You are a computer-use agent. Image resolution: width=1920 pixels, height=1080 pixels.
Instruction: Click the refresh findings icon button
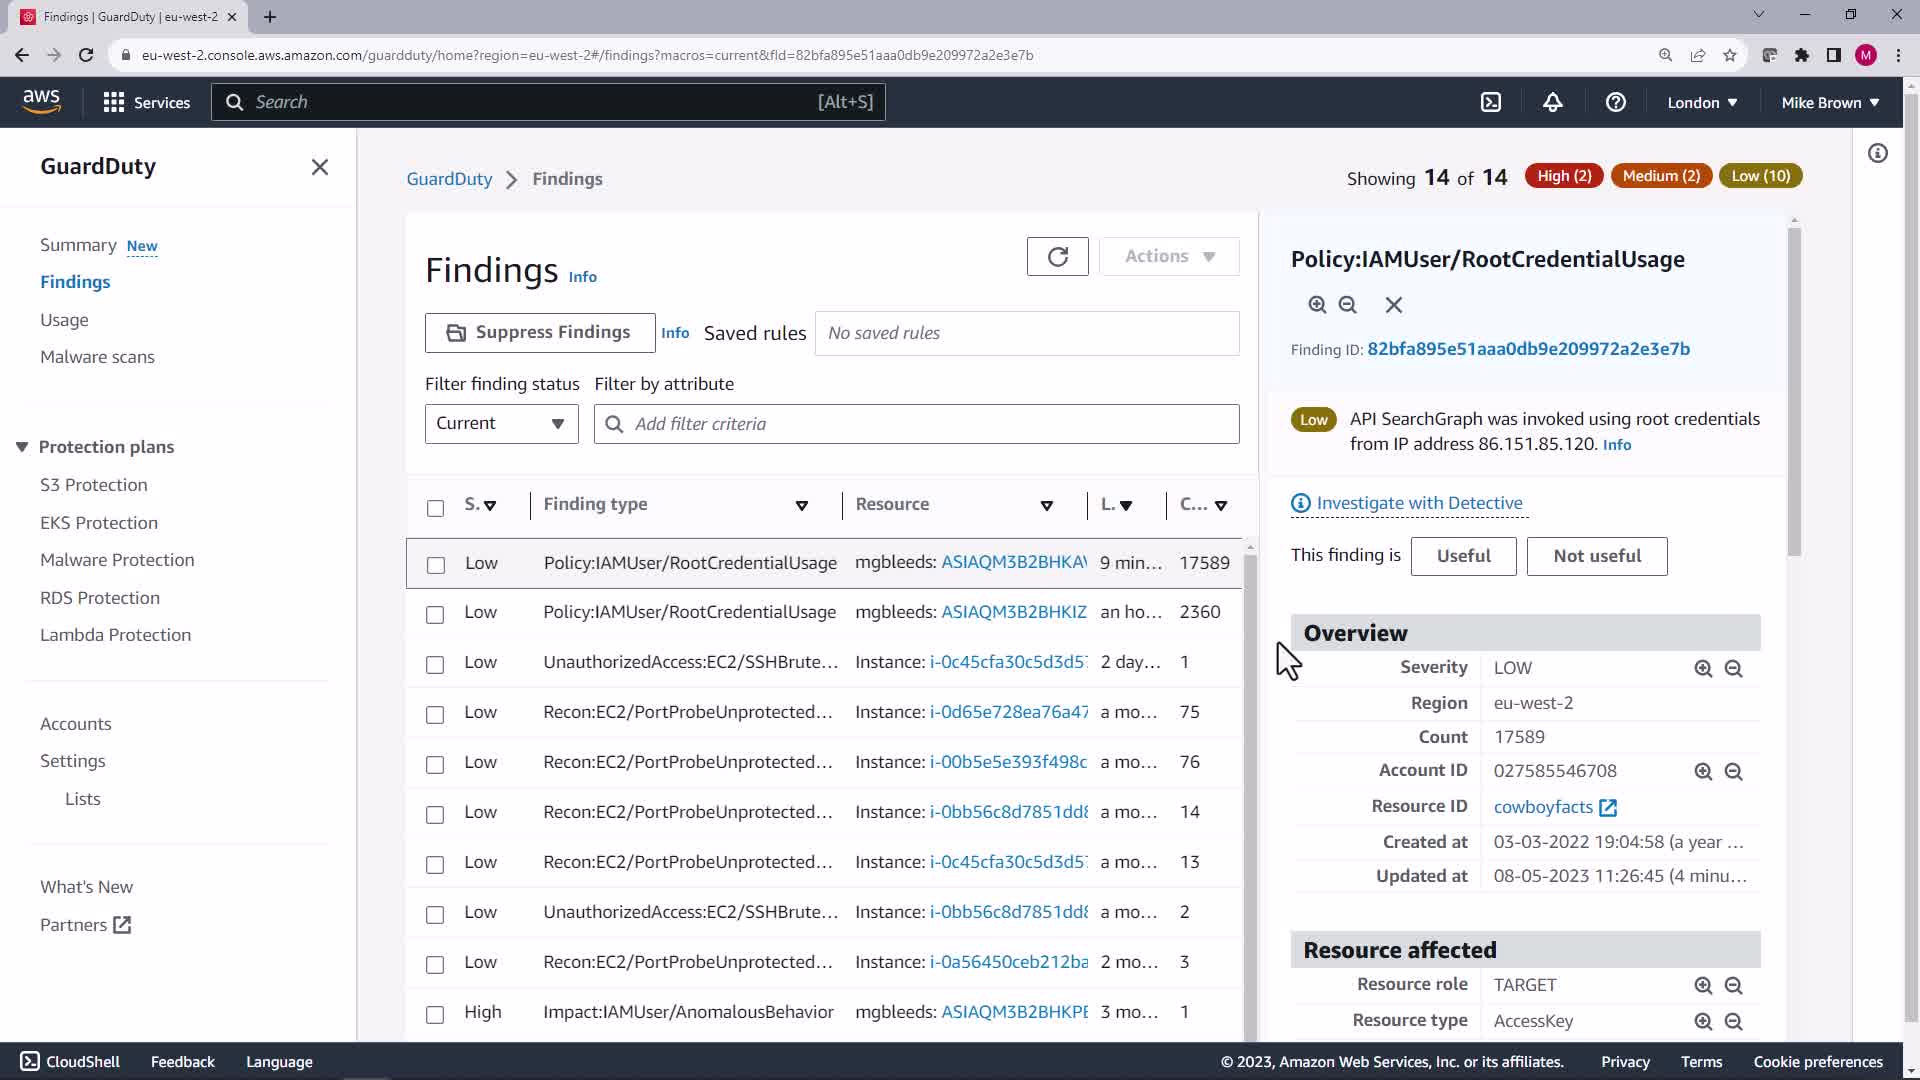(x=1057, y=257)
